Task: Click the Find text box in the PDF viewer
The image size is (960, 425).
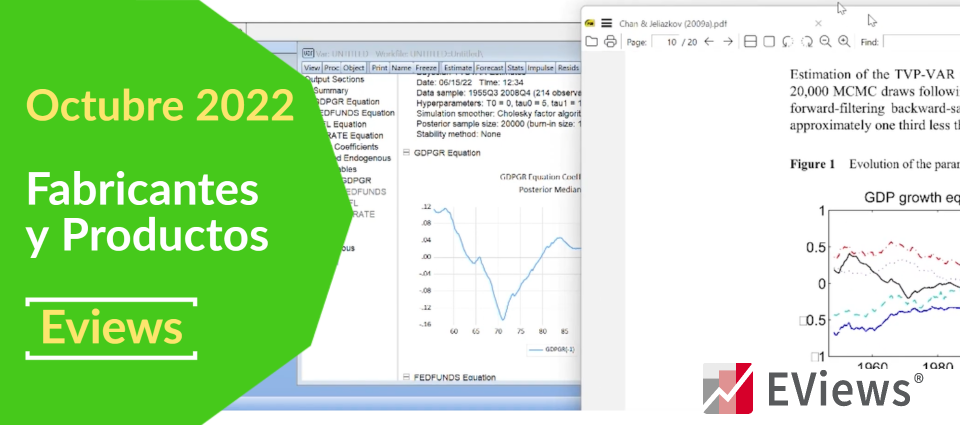Action: [x=921, y=42]
